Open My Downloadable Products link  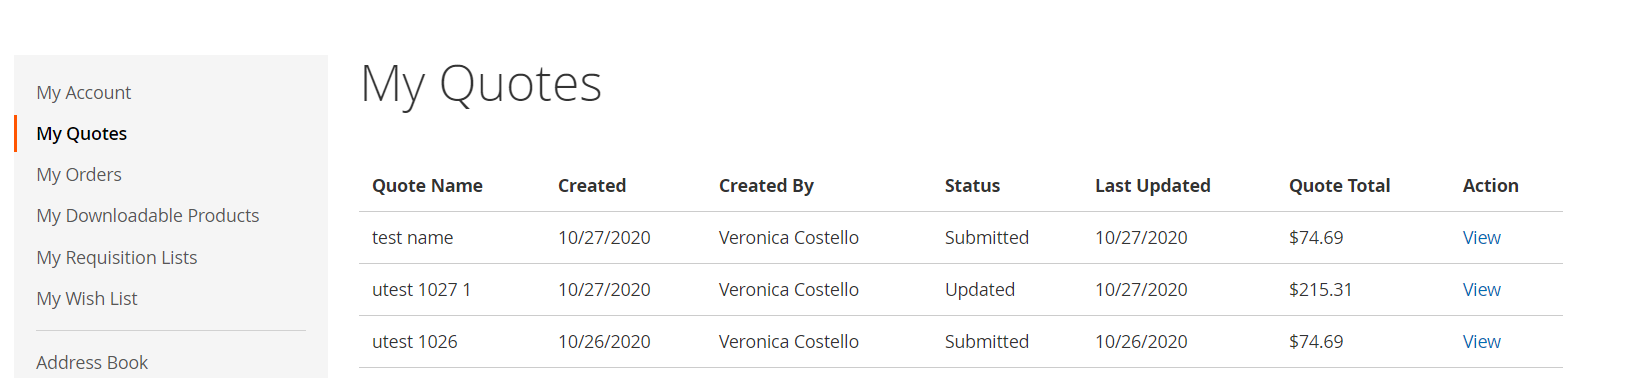[x=148, y=215]
